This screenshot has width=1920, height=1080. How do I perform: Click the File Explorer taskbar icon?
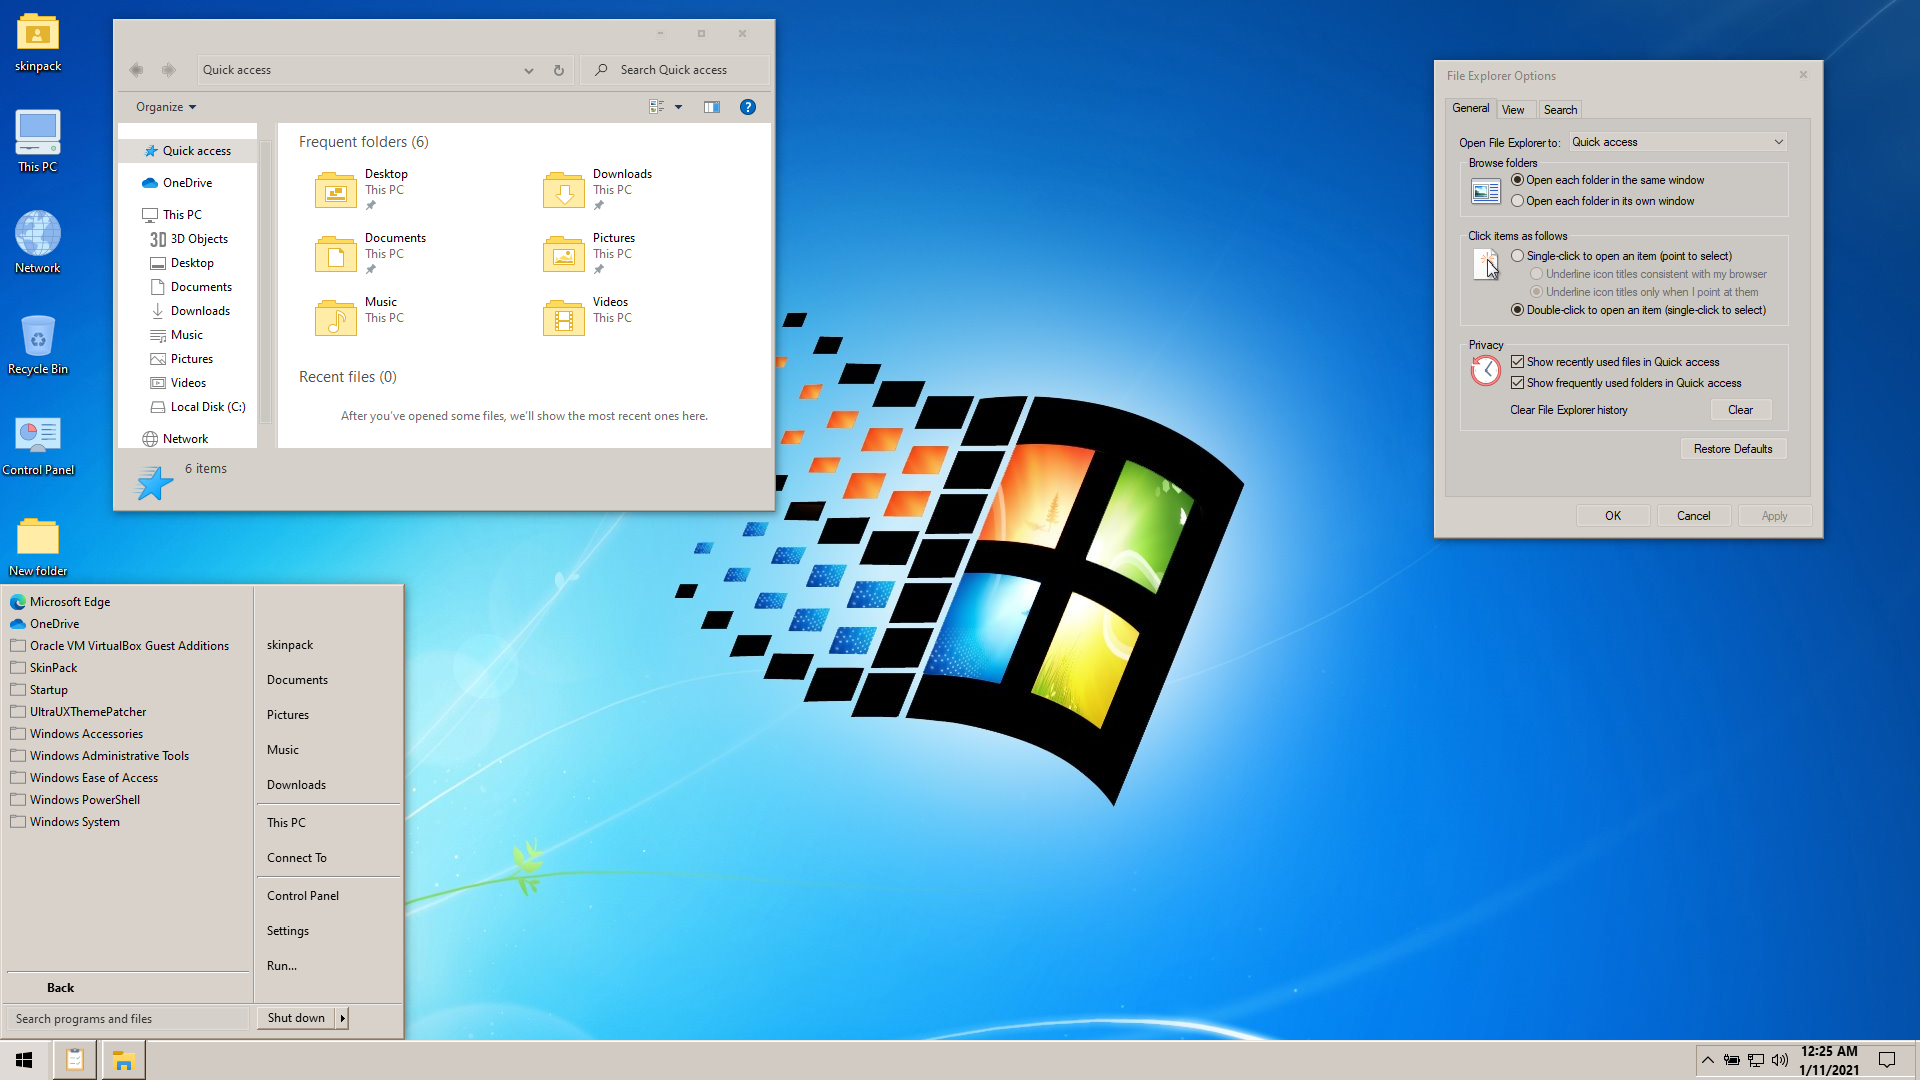click(123, 1061)
